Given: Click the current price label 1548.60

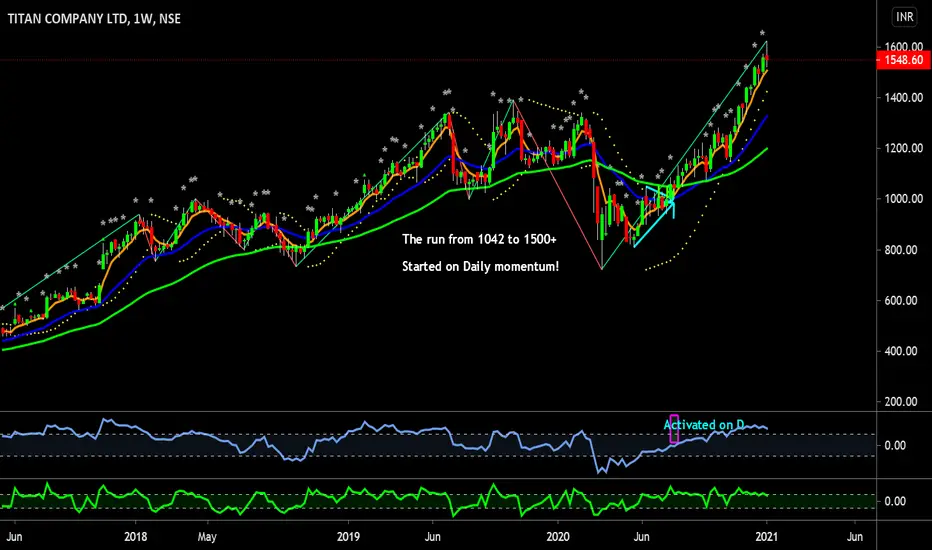Looking at the screenshot, I should point(903,60).
